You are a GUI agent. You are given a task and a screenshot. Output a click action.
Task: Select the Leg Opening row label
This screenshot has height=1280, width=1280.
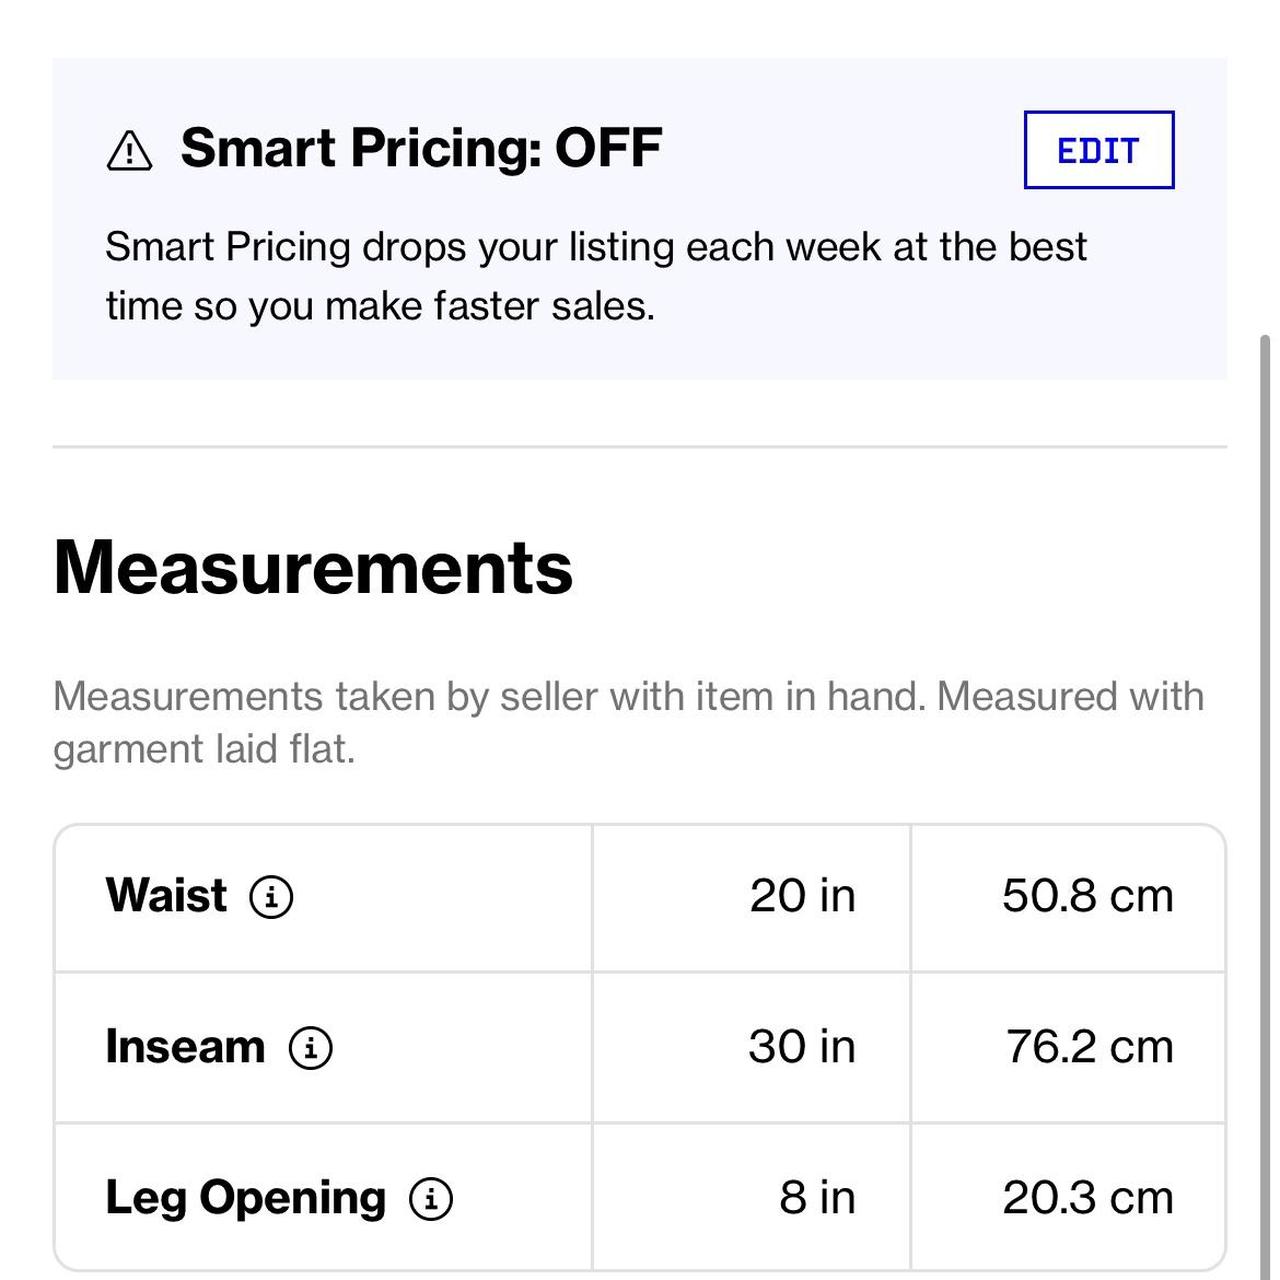tap(245, 1198)
